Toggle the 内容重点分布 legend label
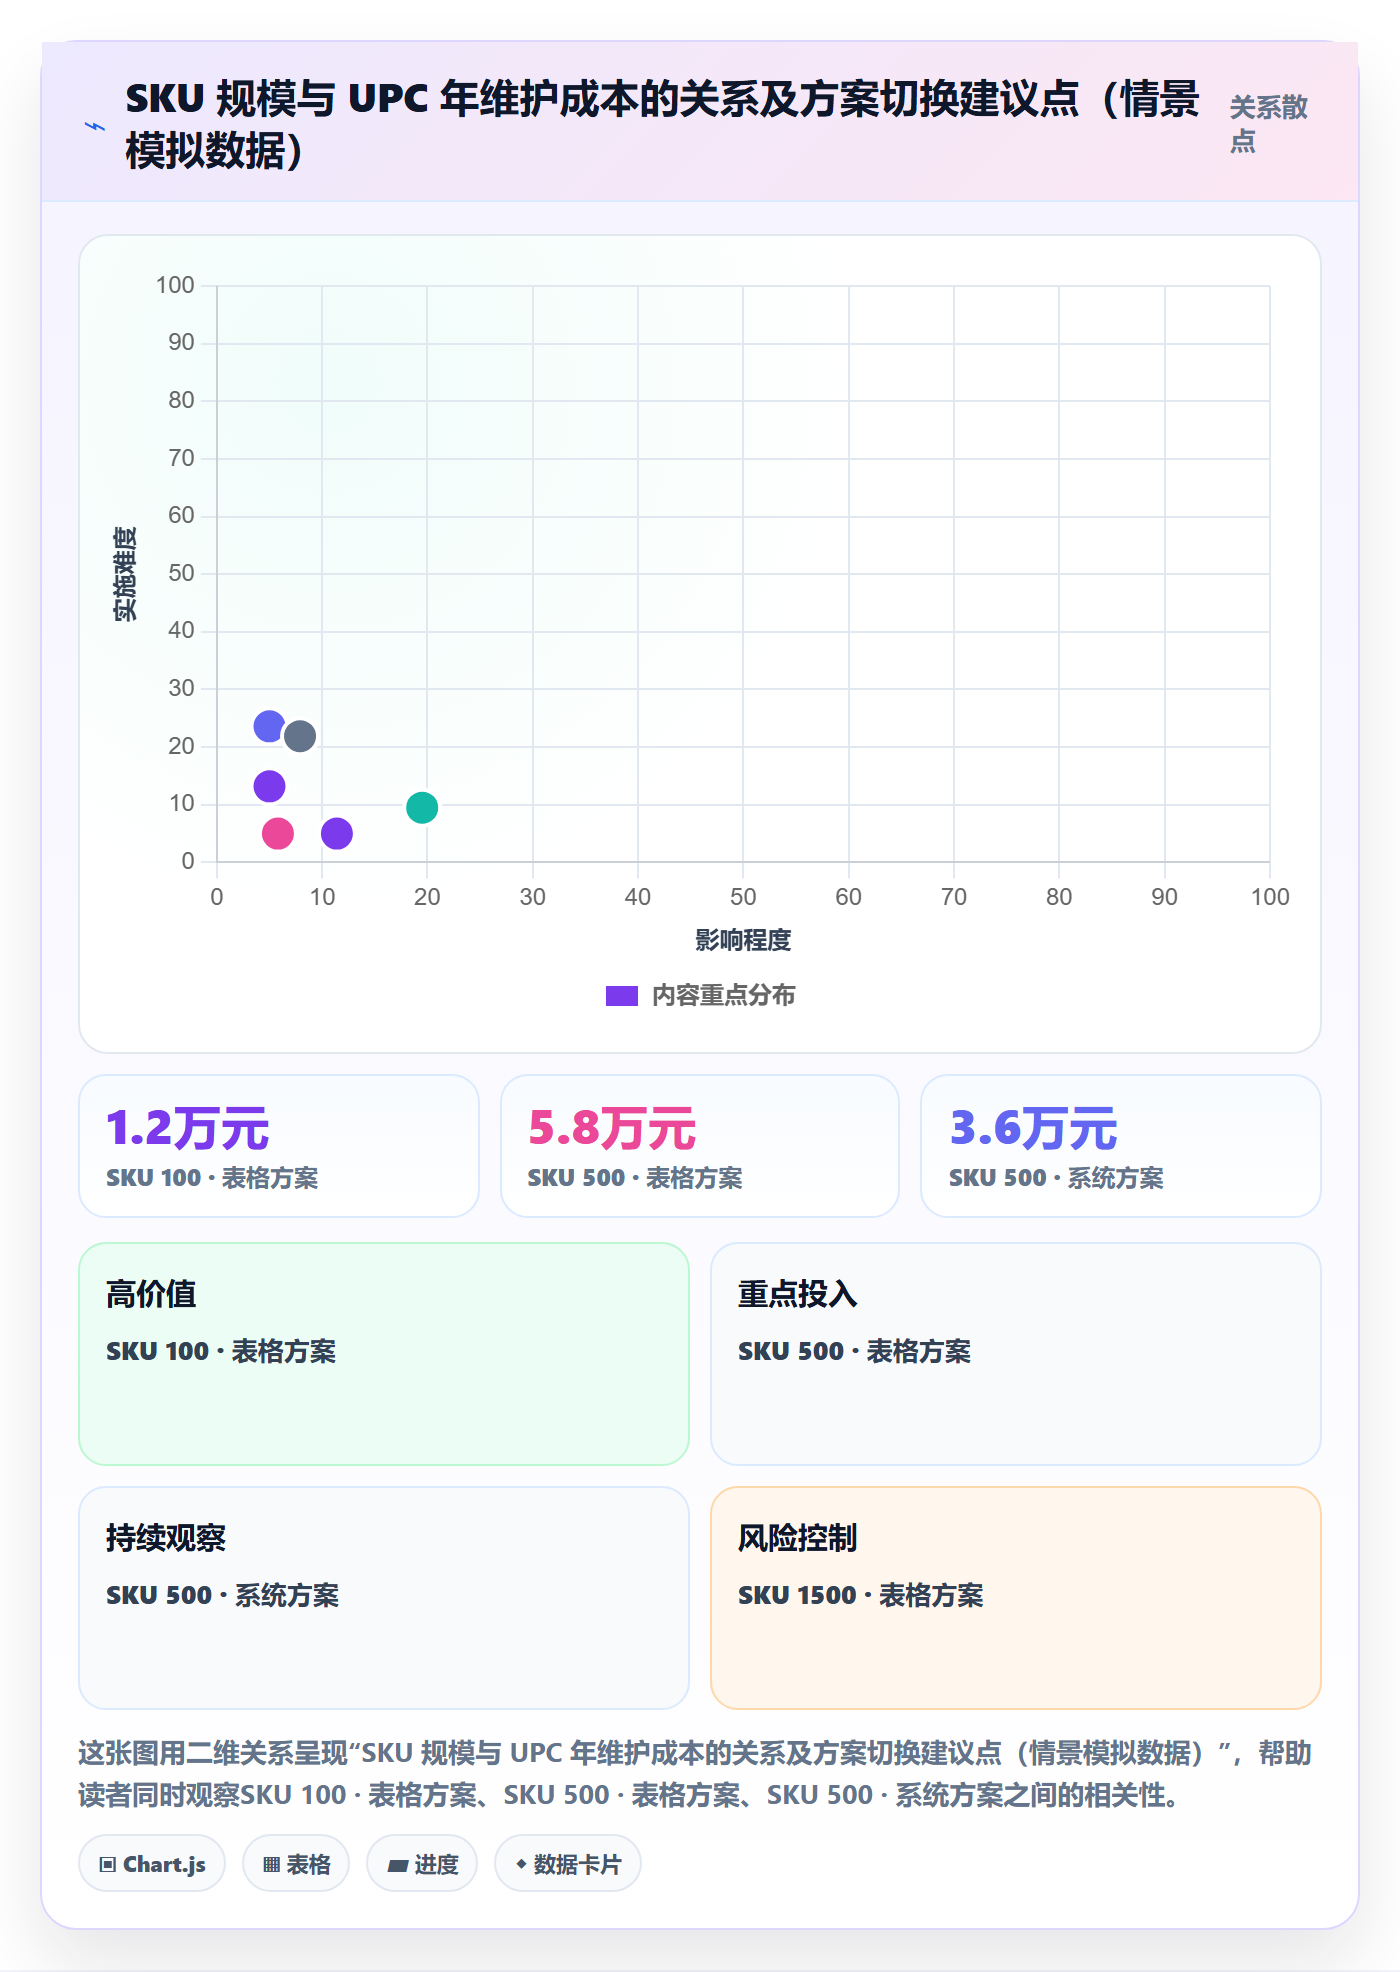 coord(723,996)
